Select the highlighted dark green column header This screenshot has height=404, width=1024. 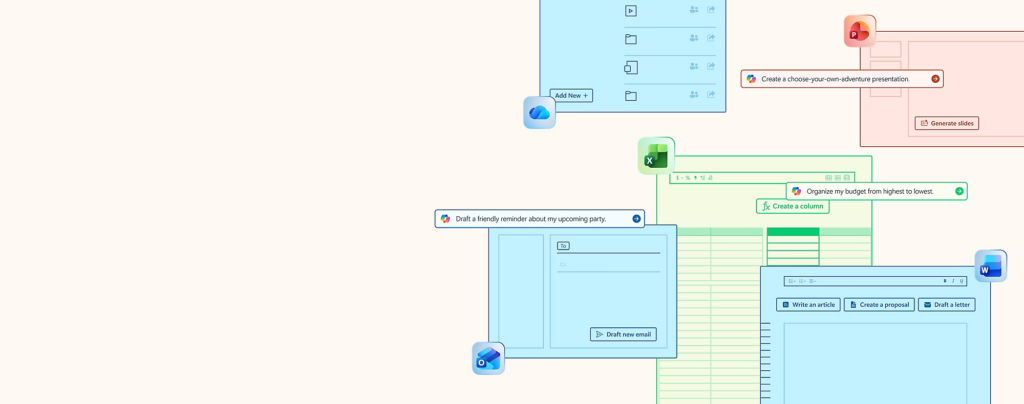792,232
